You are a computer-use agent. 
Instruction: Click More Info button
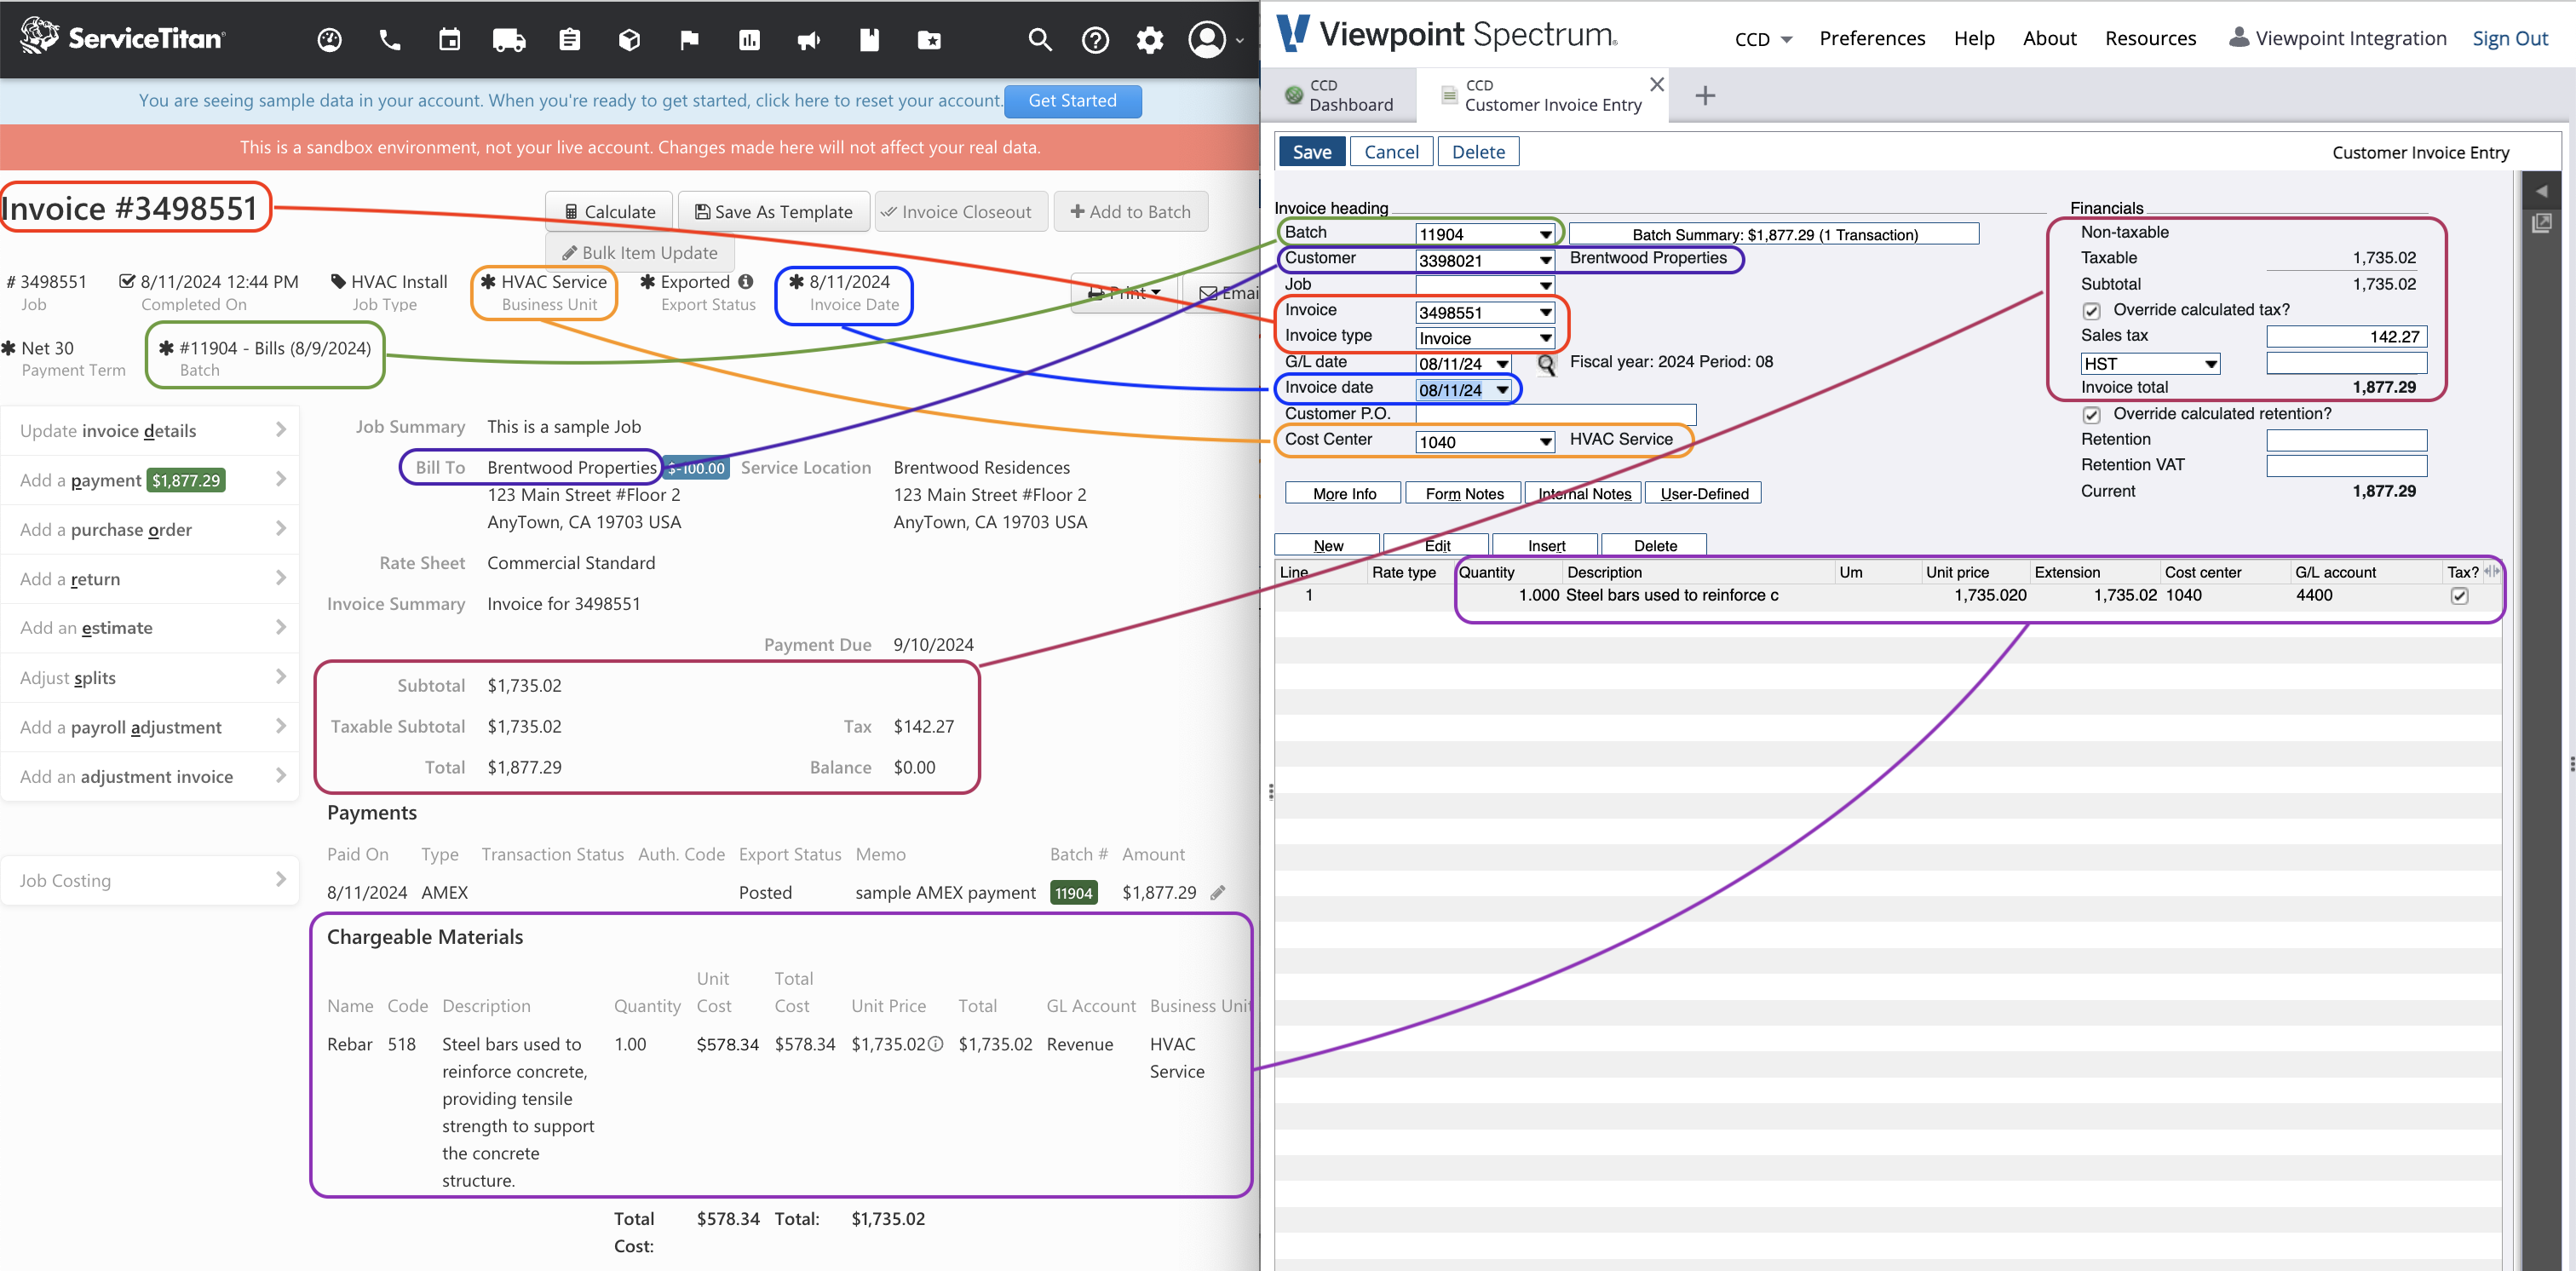click(1344, 493)
